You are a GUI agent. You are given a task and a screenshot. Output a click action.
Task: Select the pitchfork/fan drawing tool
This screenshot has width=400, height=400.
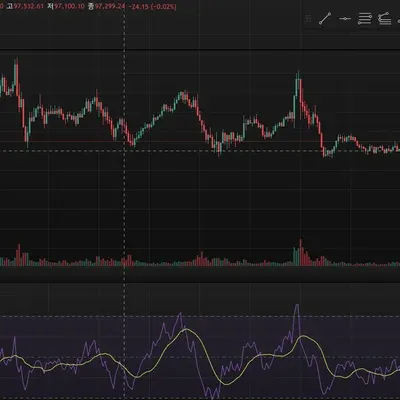384,19
